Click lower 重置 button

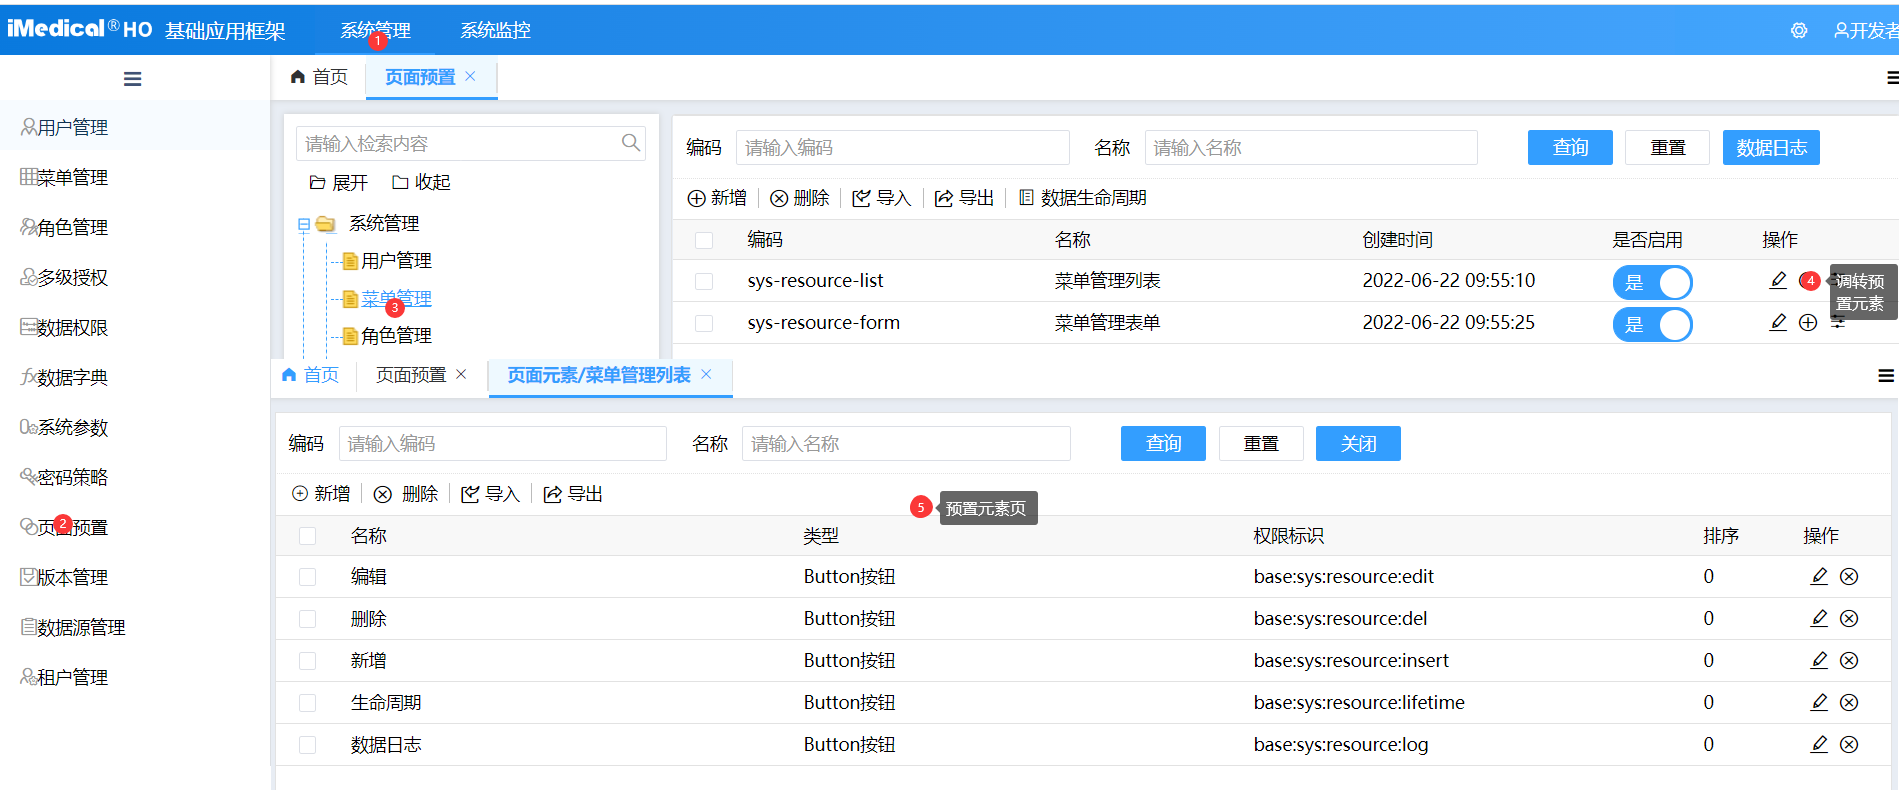tap(1261, 443)
